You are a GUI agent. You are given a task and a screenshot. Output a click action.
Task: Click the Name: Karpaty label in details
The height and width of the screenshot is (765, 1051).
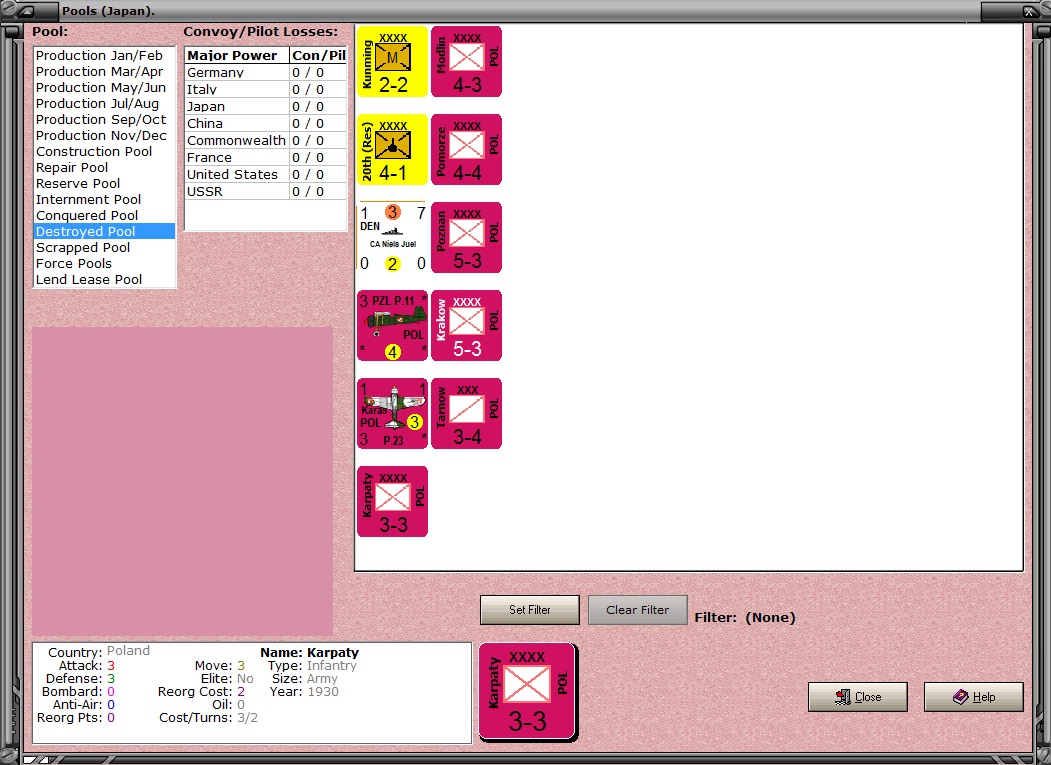pyautogui.click(x=310, y=652)
